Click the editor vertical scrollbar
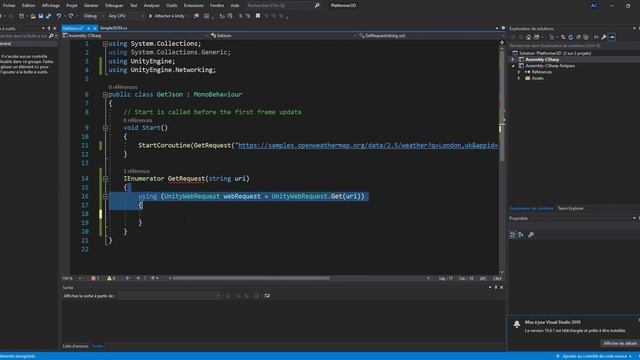640x360 pixels. (x=502, y=159)
